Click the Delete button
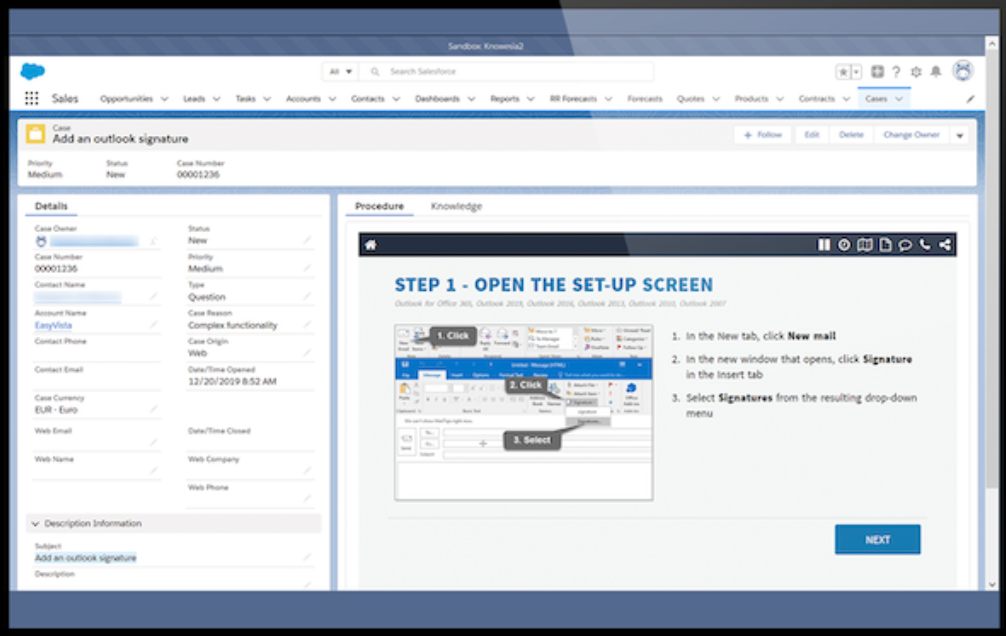This screenshot has height=636, width=1006. point(851,135)
